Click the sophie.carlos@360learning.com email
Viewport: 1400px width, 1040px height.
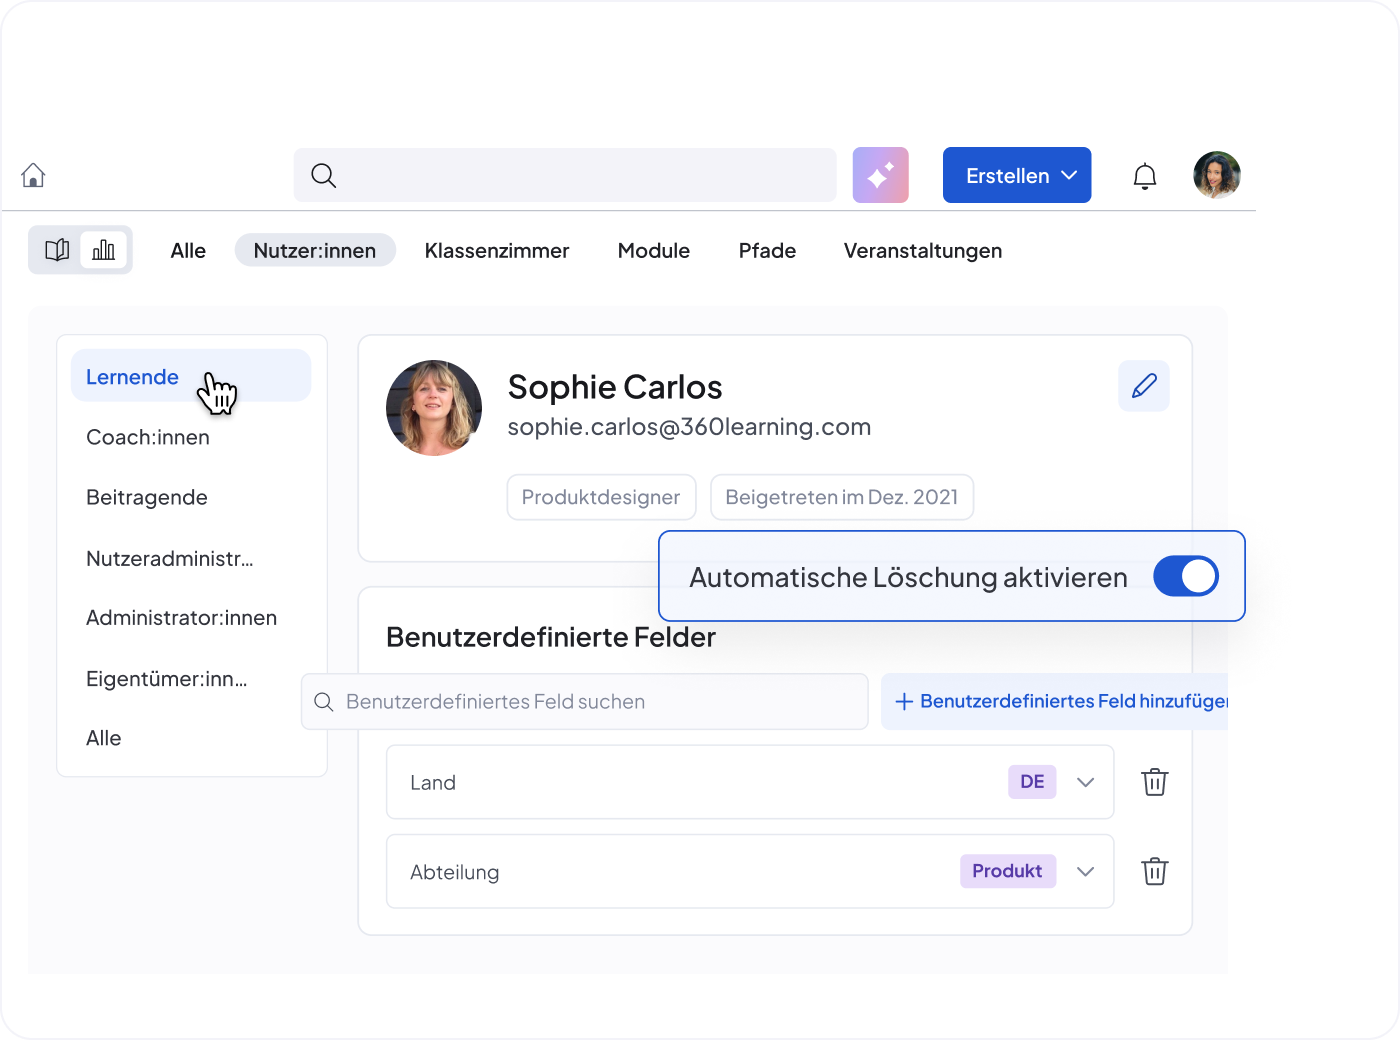(x=689, y=427)
